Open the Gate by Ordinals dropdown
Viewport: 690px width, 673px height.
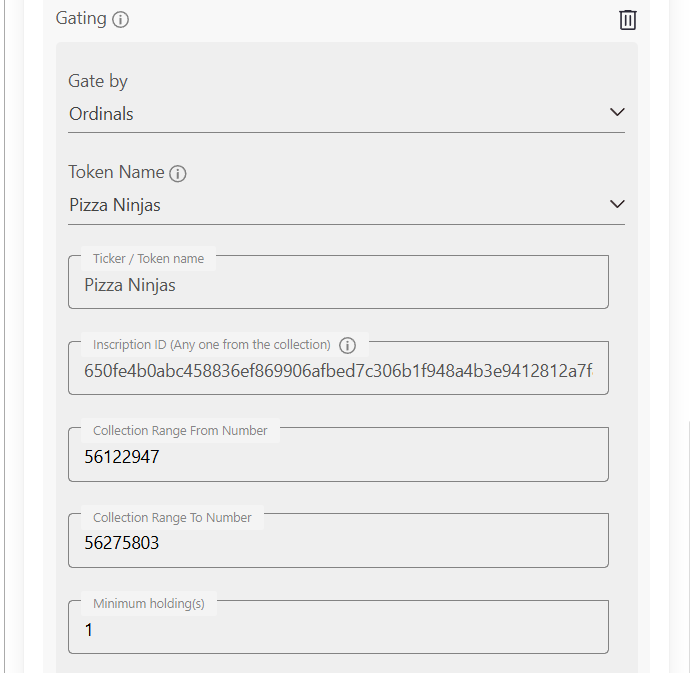346,114
